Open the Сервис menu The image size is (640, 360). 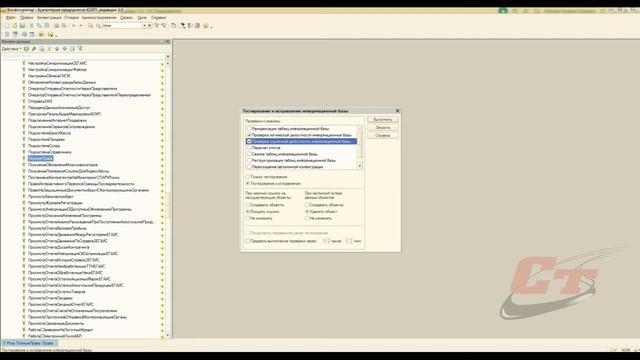(x=127, y=18)
